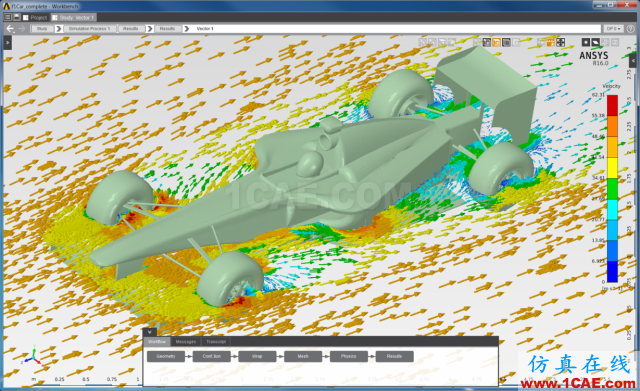
Task: Click the XYZ axis triad
Action: (x=33, y=356)
